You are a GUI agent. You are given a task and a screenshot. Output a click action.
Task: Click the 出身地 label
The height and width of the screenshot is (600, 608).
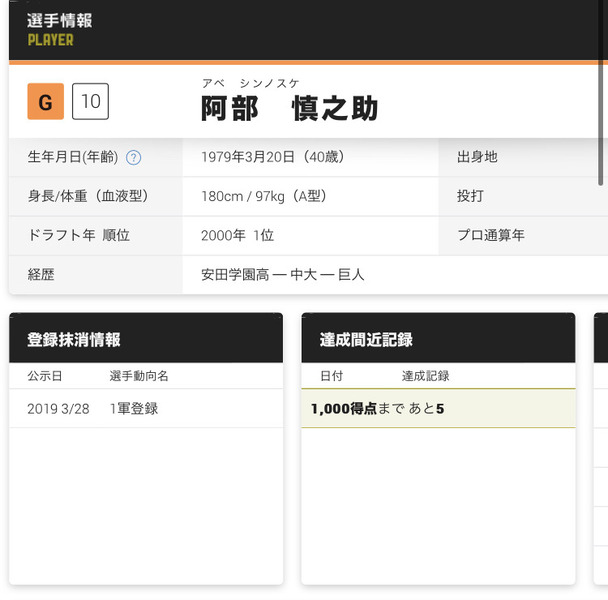click(x=477, y=157)
